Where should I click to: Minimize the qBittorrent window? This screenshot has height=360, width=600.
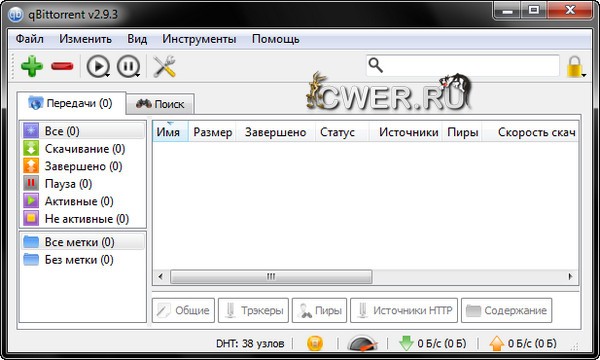(x=508, y=10)
